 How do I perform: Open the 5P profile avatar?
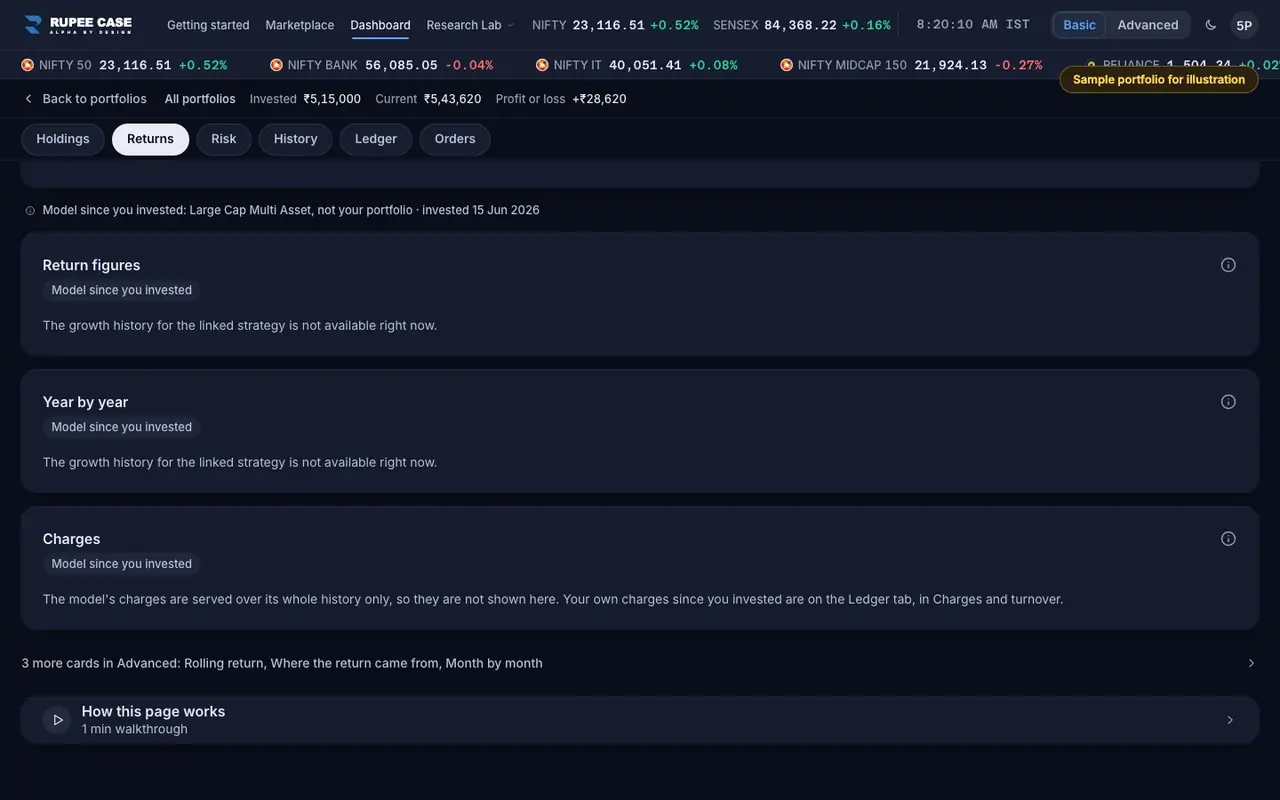coord(1244,25)
